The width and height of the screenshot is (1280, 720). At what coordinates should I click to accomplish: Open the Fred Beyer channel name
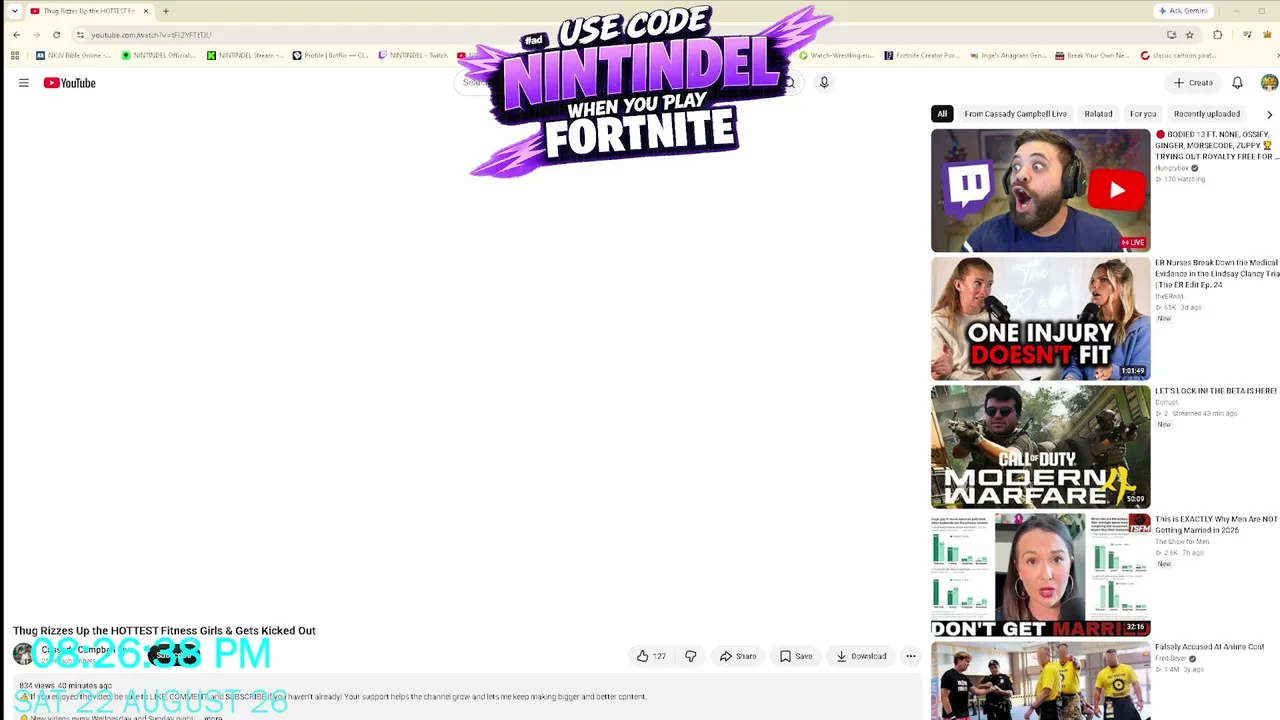coord(1171,658)
